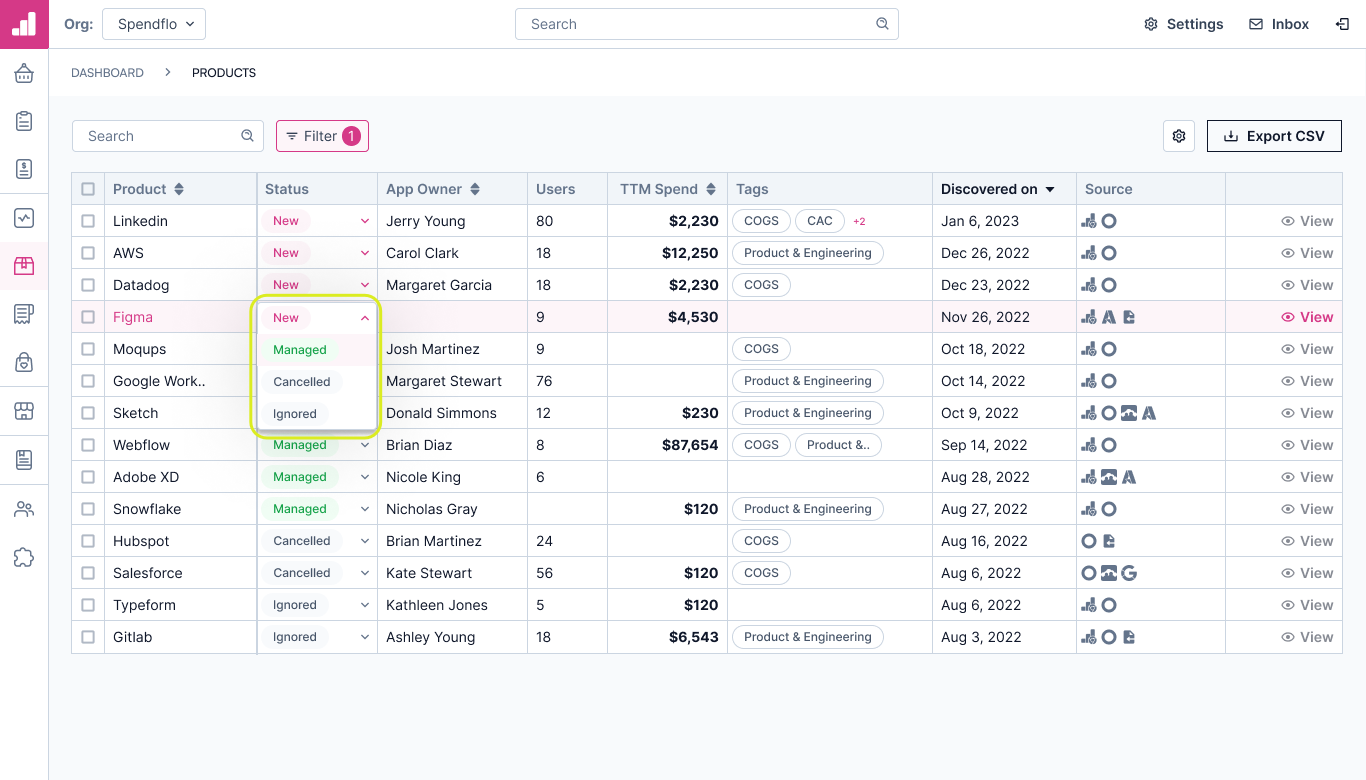The width and height of the screenshot is (1366, 780).
Task: Open the clipboard sidebar icon
Action: coord(24,121)
